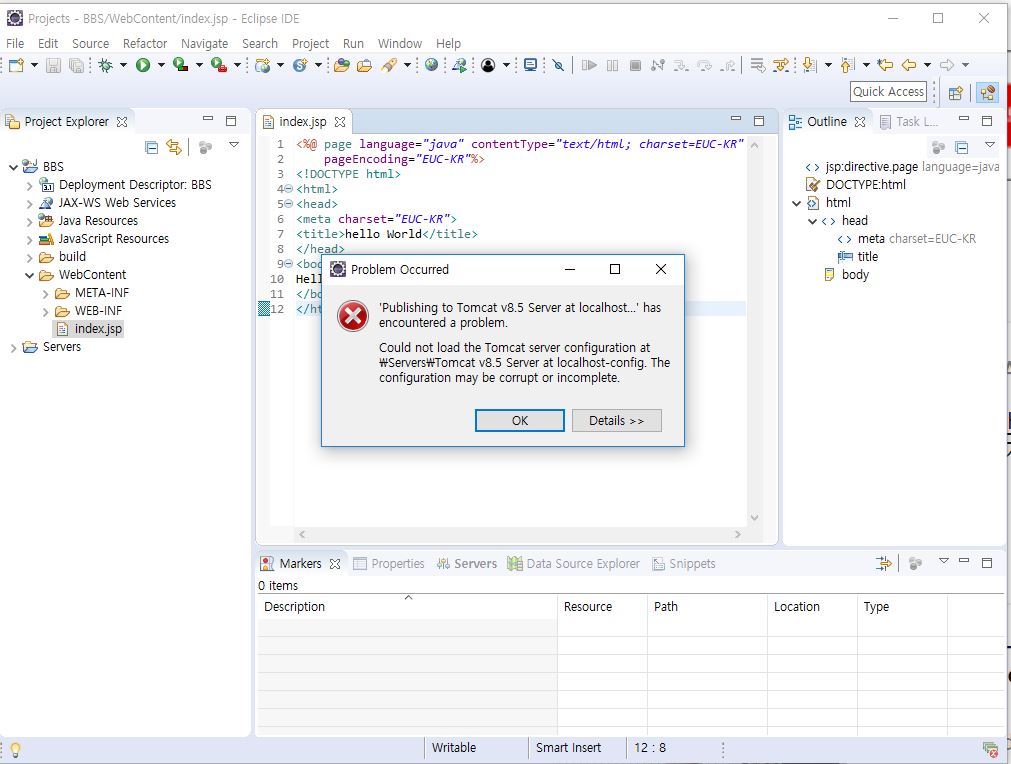Toggle code folding on line 5 head tag

[288, 204]
